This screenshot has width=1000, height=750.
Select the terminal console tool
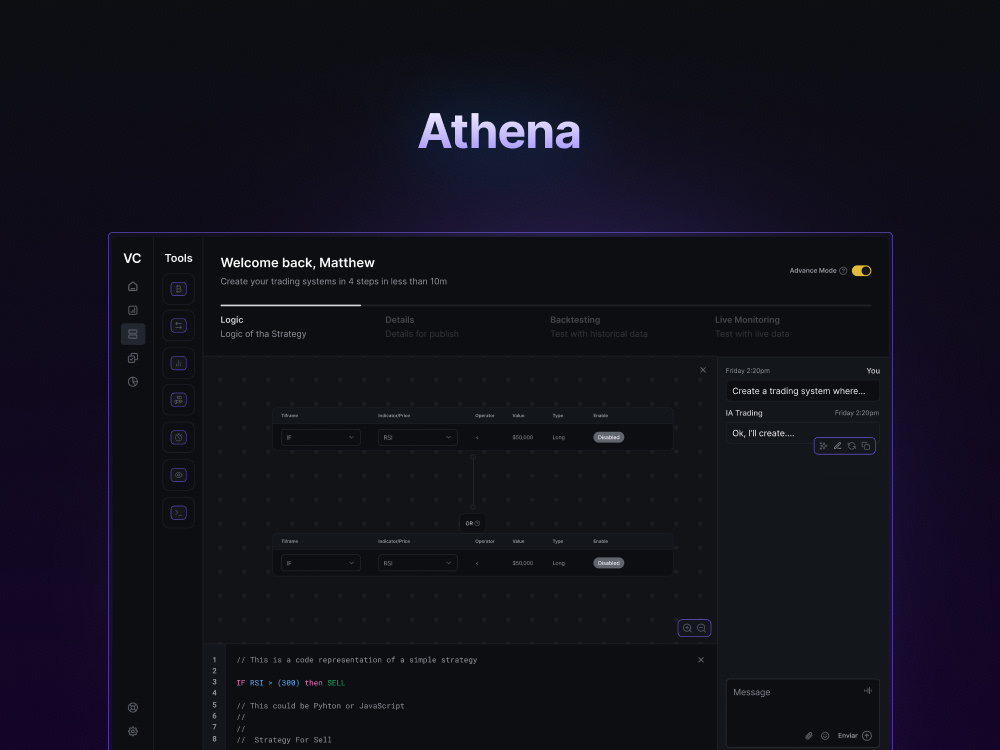point(179,513)
